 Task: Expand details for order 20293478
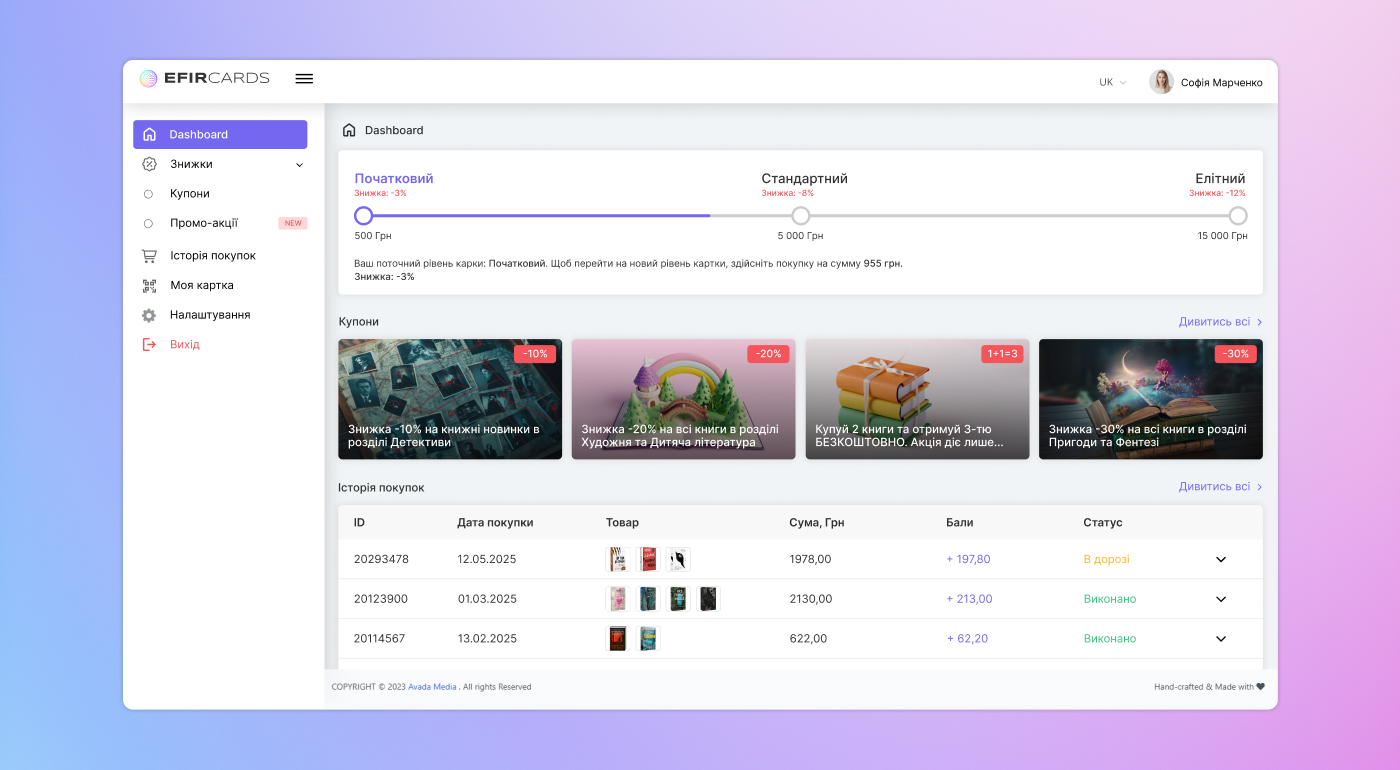coord(1221,559)
